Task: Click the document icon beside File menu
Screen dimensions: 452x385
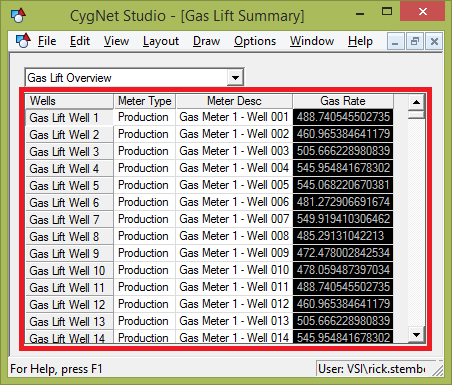Action: 23,41
